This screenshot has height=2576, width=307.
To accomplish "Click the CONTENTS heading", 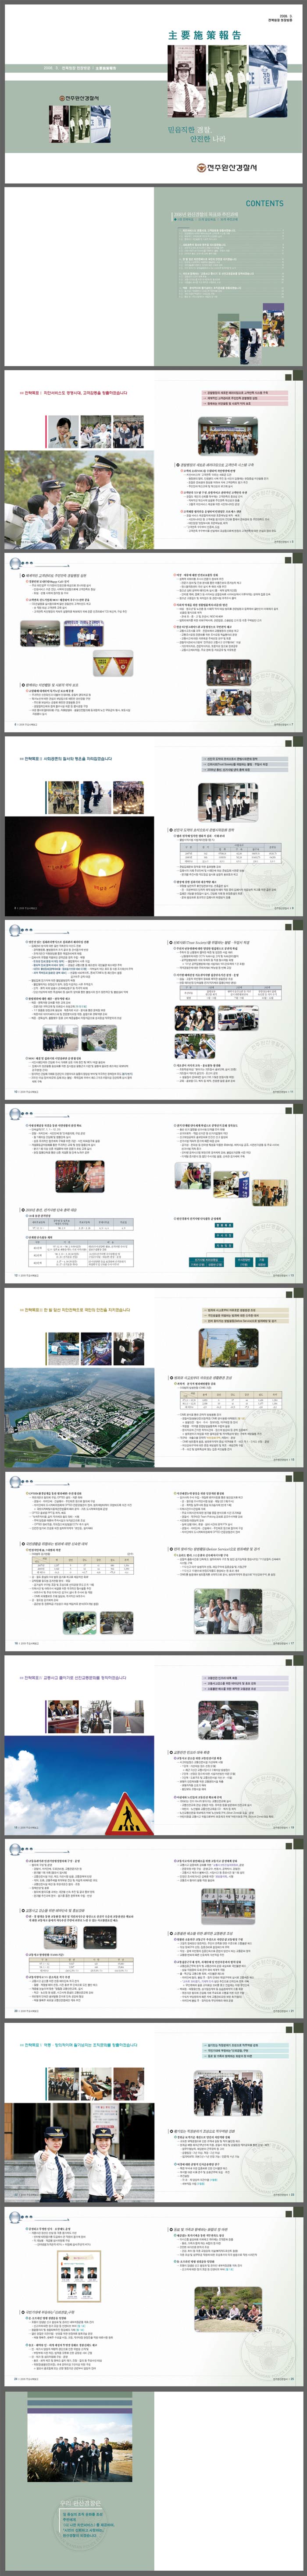I will tap(264, 203).
